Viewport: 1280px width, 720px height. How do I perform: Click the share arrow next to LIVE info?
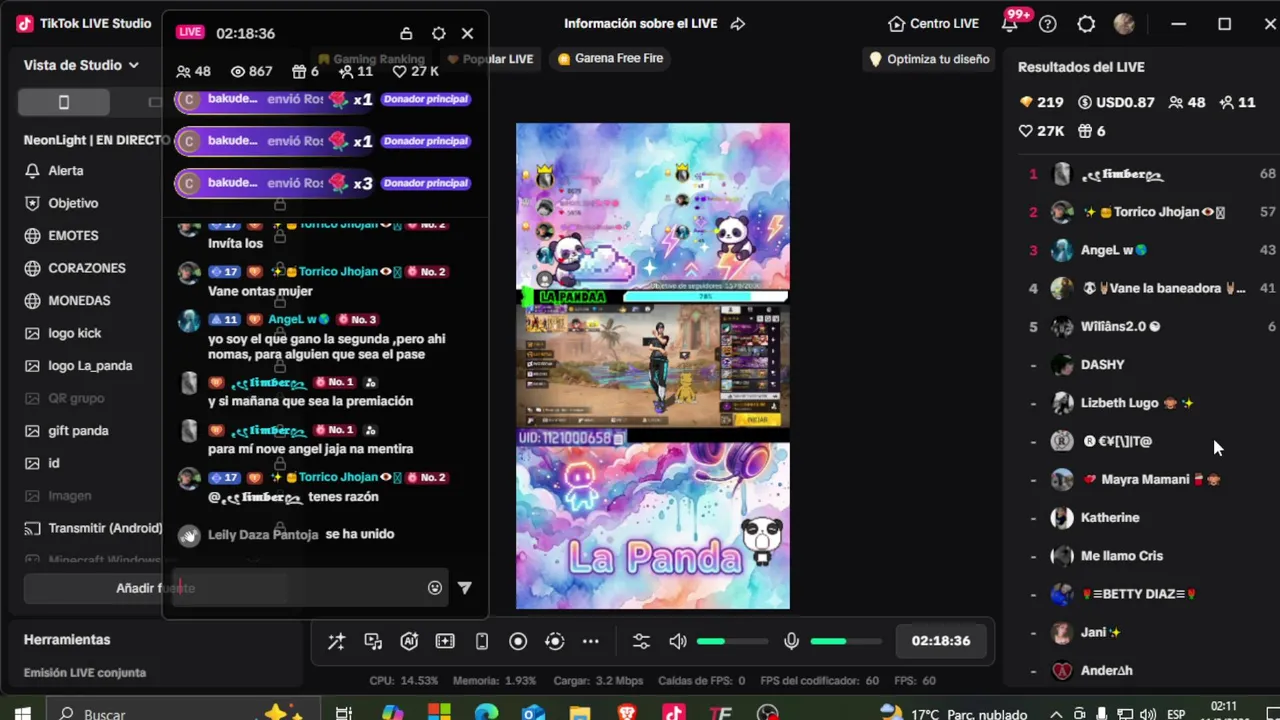[738, 24]
